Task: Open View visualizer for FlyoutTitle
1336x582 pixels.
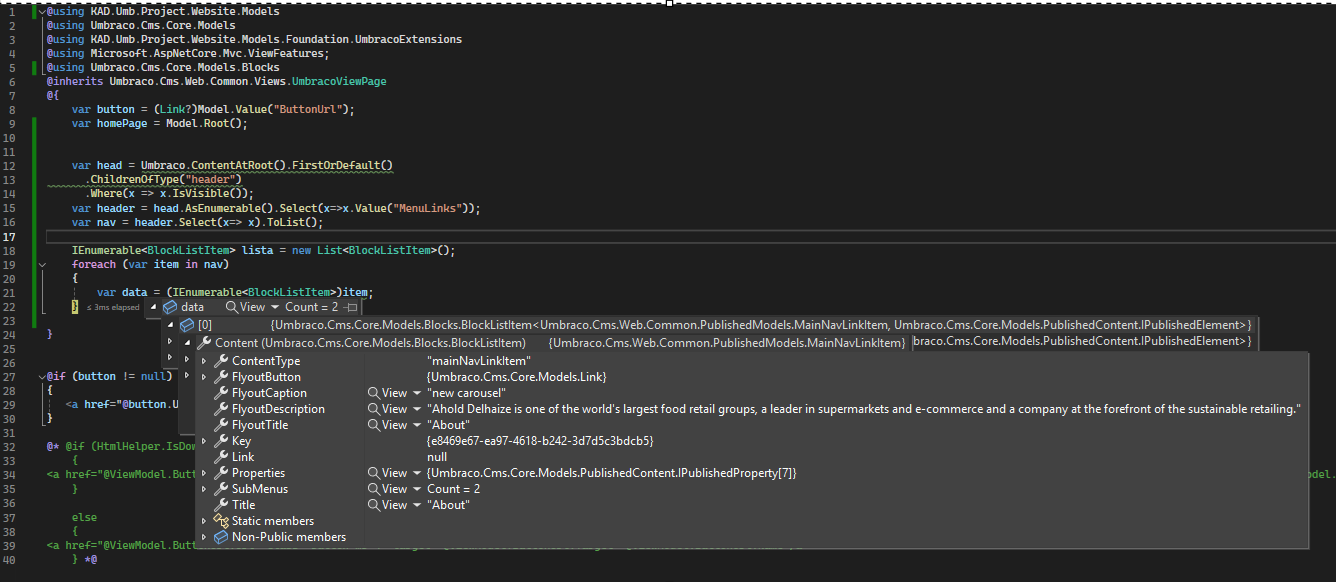Action: (x=387, y=425)
